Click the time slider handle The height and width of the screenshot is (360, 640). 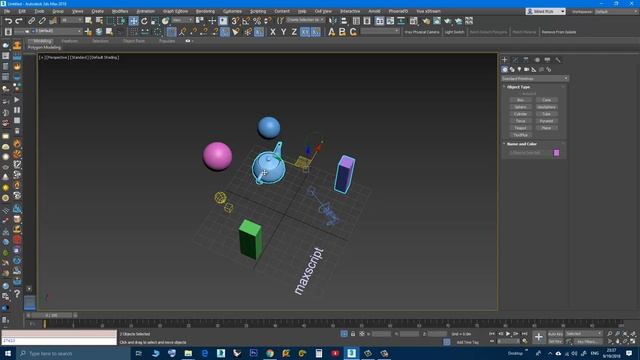(x=52, y=315)
